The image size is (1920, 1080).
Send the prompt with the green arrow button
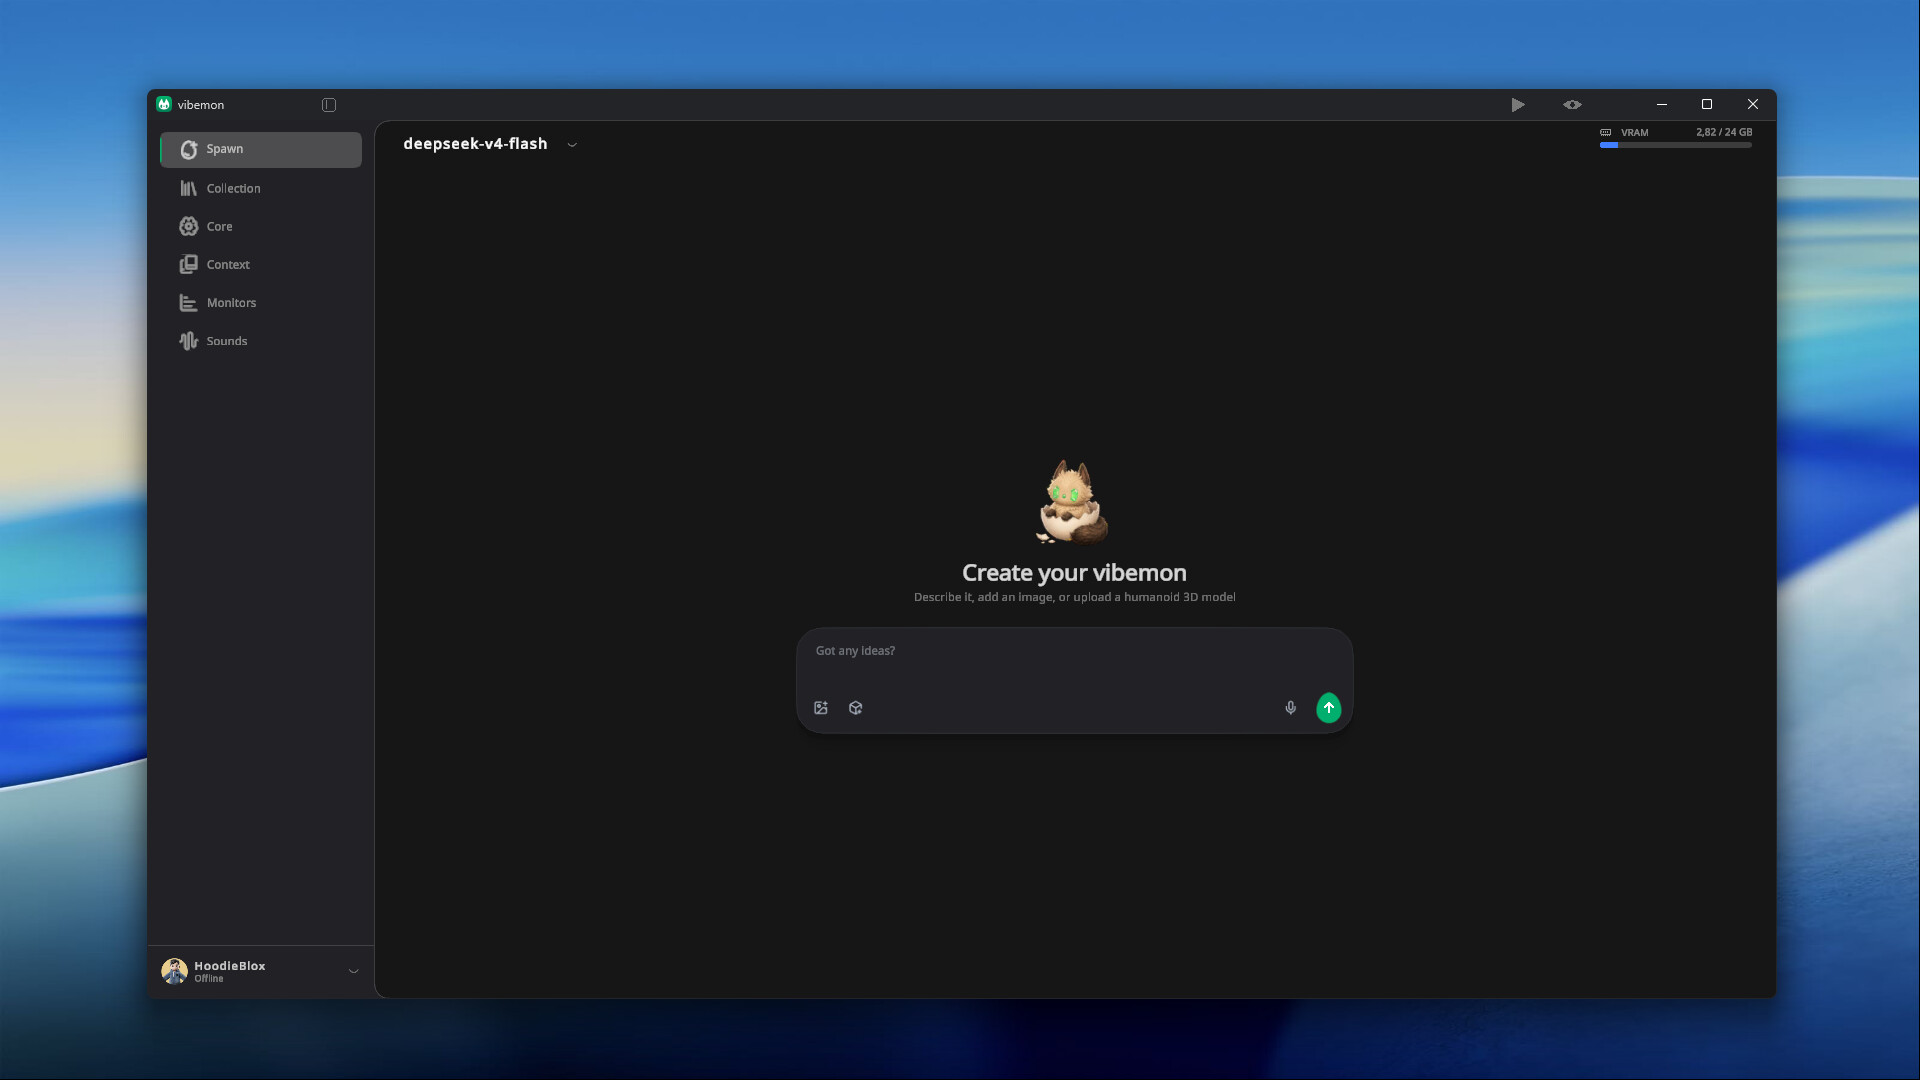(x=1328, y=708)
